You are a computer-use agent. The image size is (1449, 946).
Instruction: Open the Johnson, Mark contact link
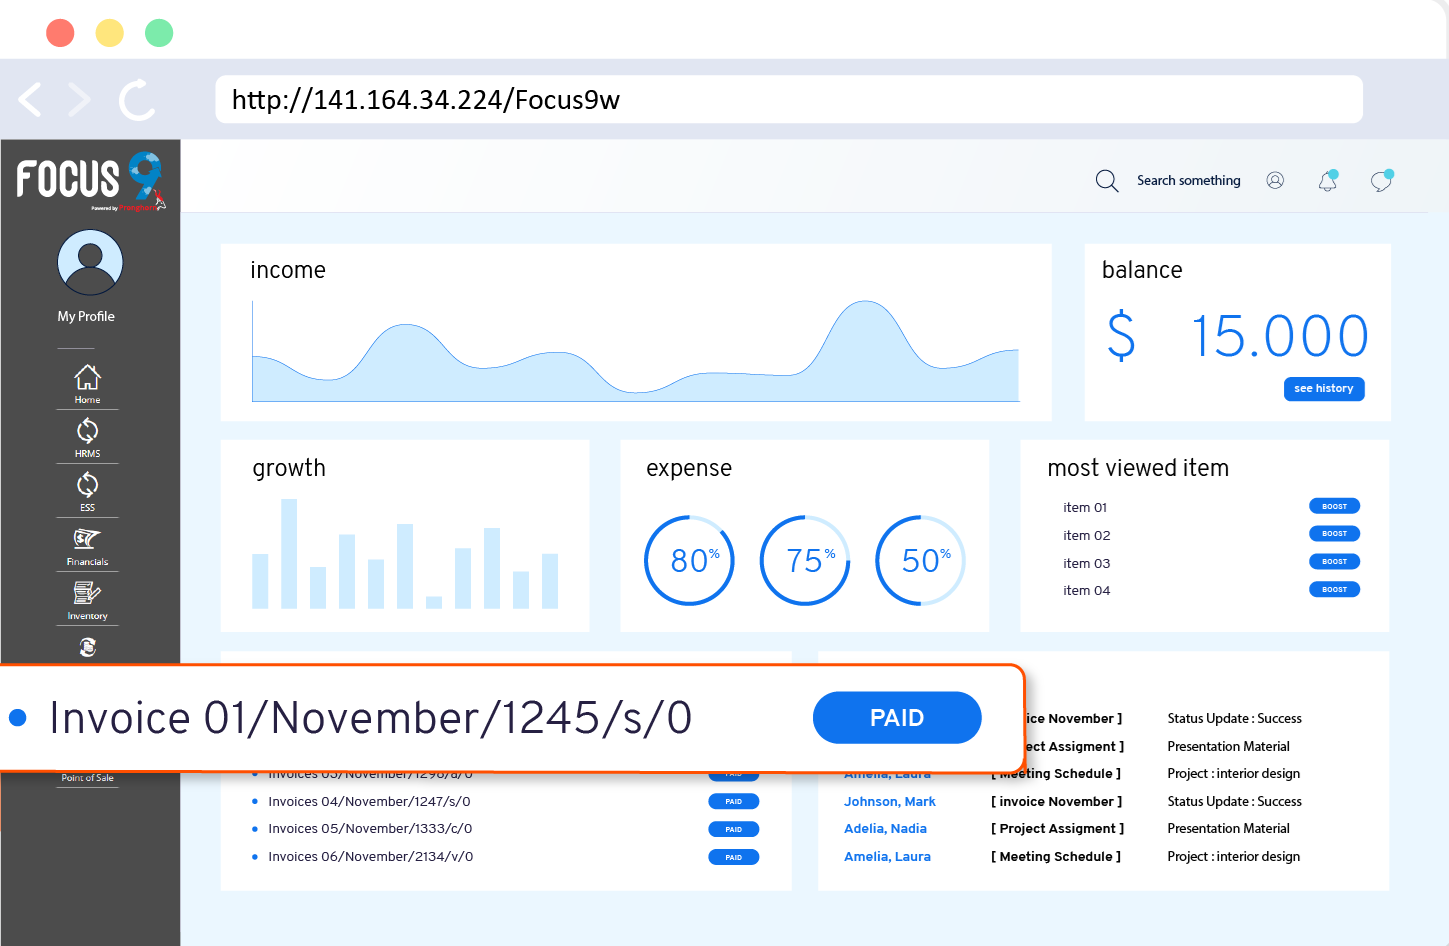click(889, 802)
